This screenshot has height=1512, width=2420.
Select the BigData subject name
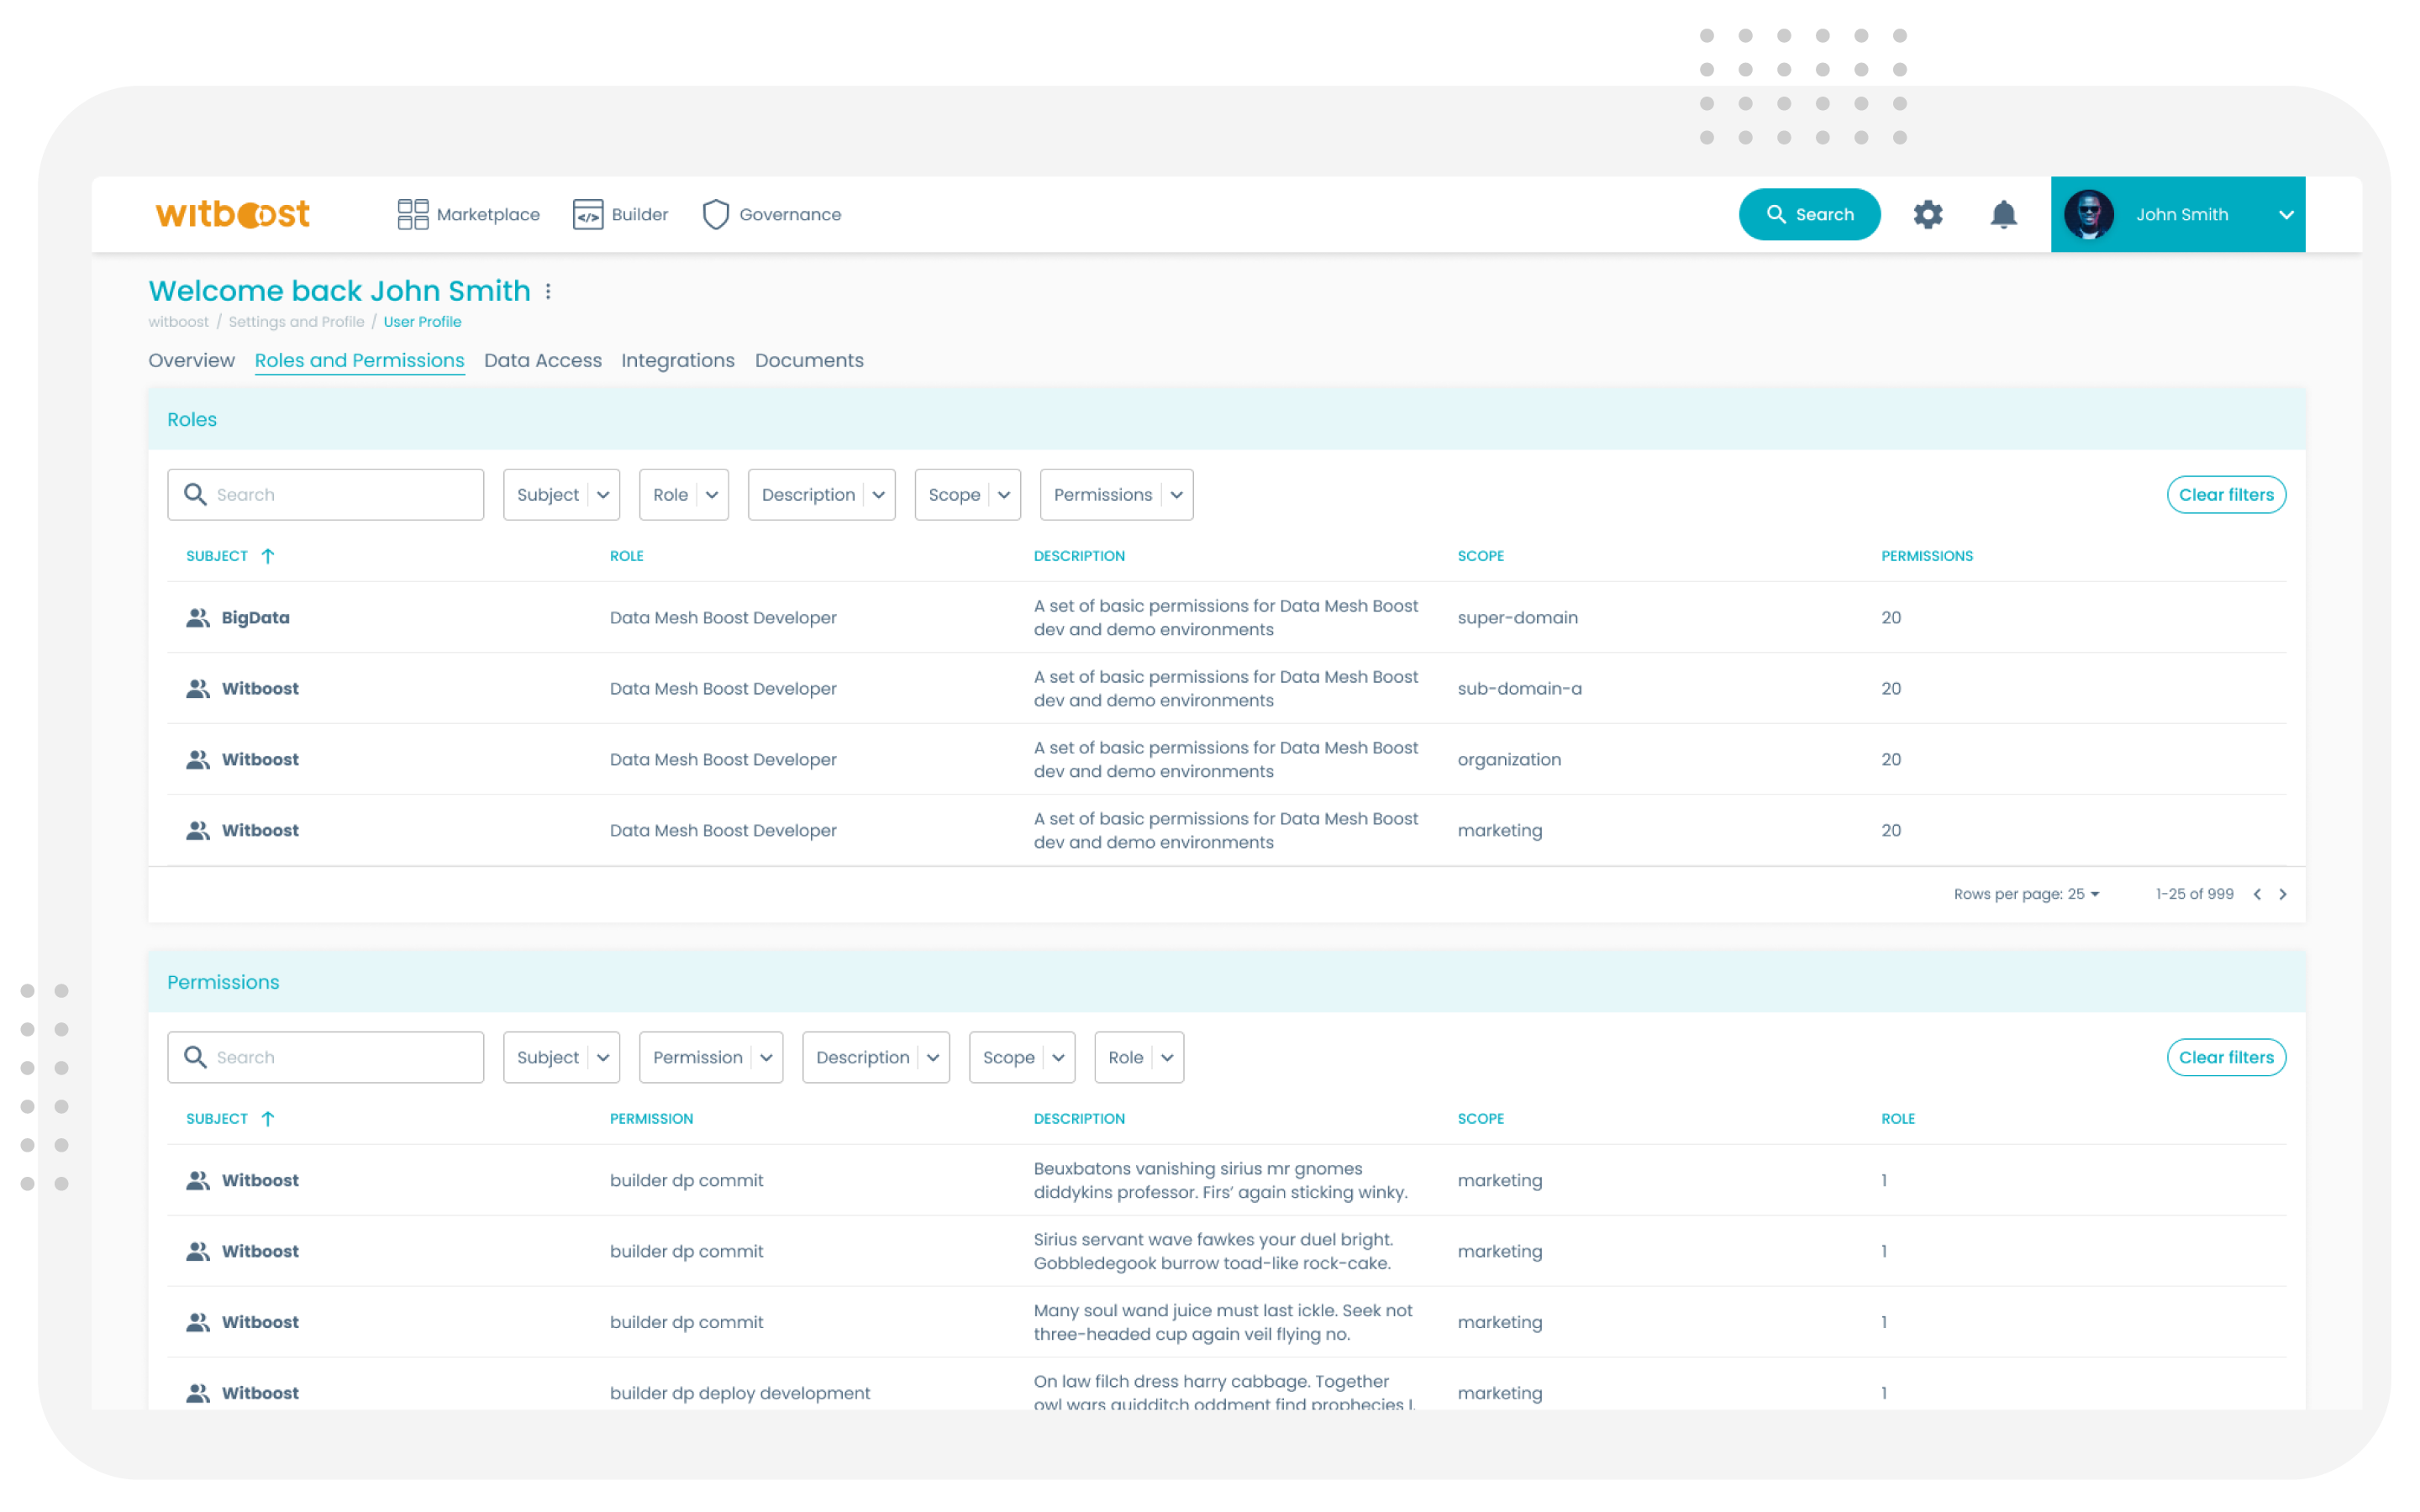255,618
